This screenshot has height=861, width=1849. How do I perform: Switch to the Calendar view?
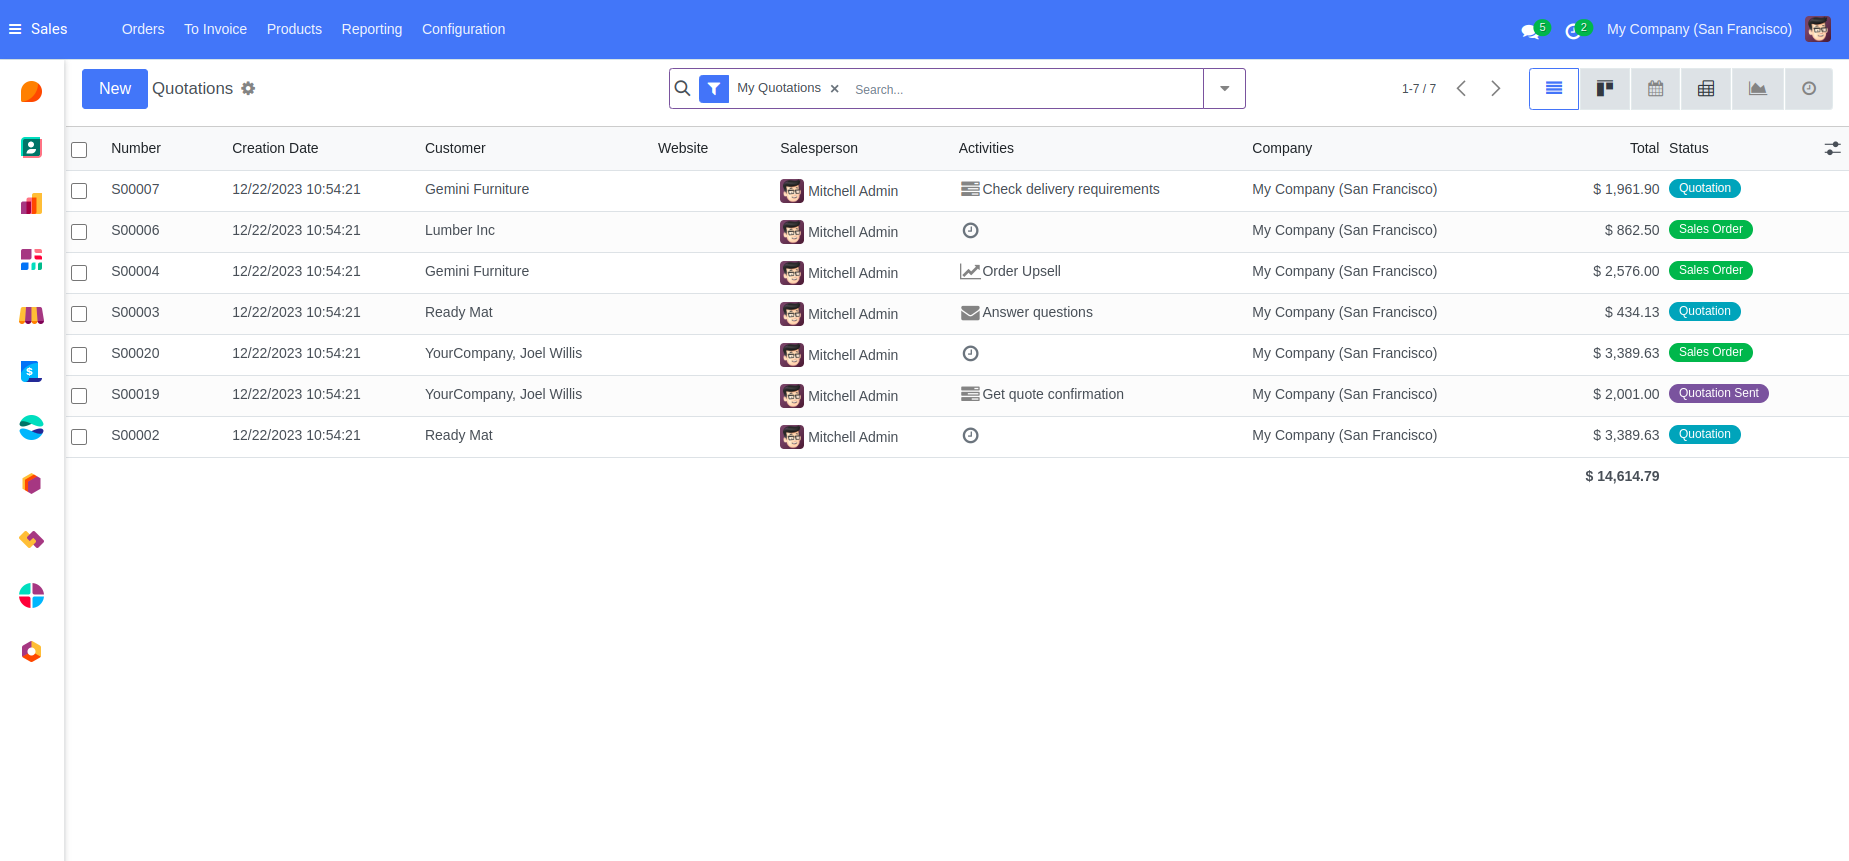1656,89
